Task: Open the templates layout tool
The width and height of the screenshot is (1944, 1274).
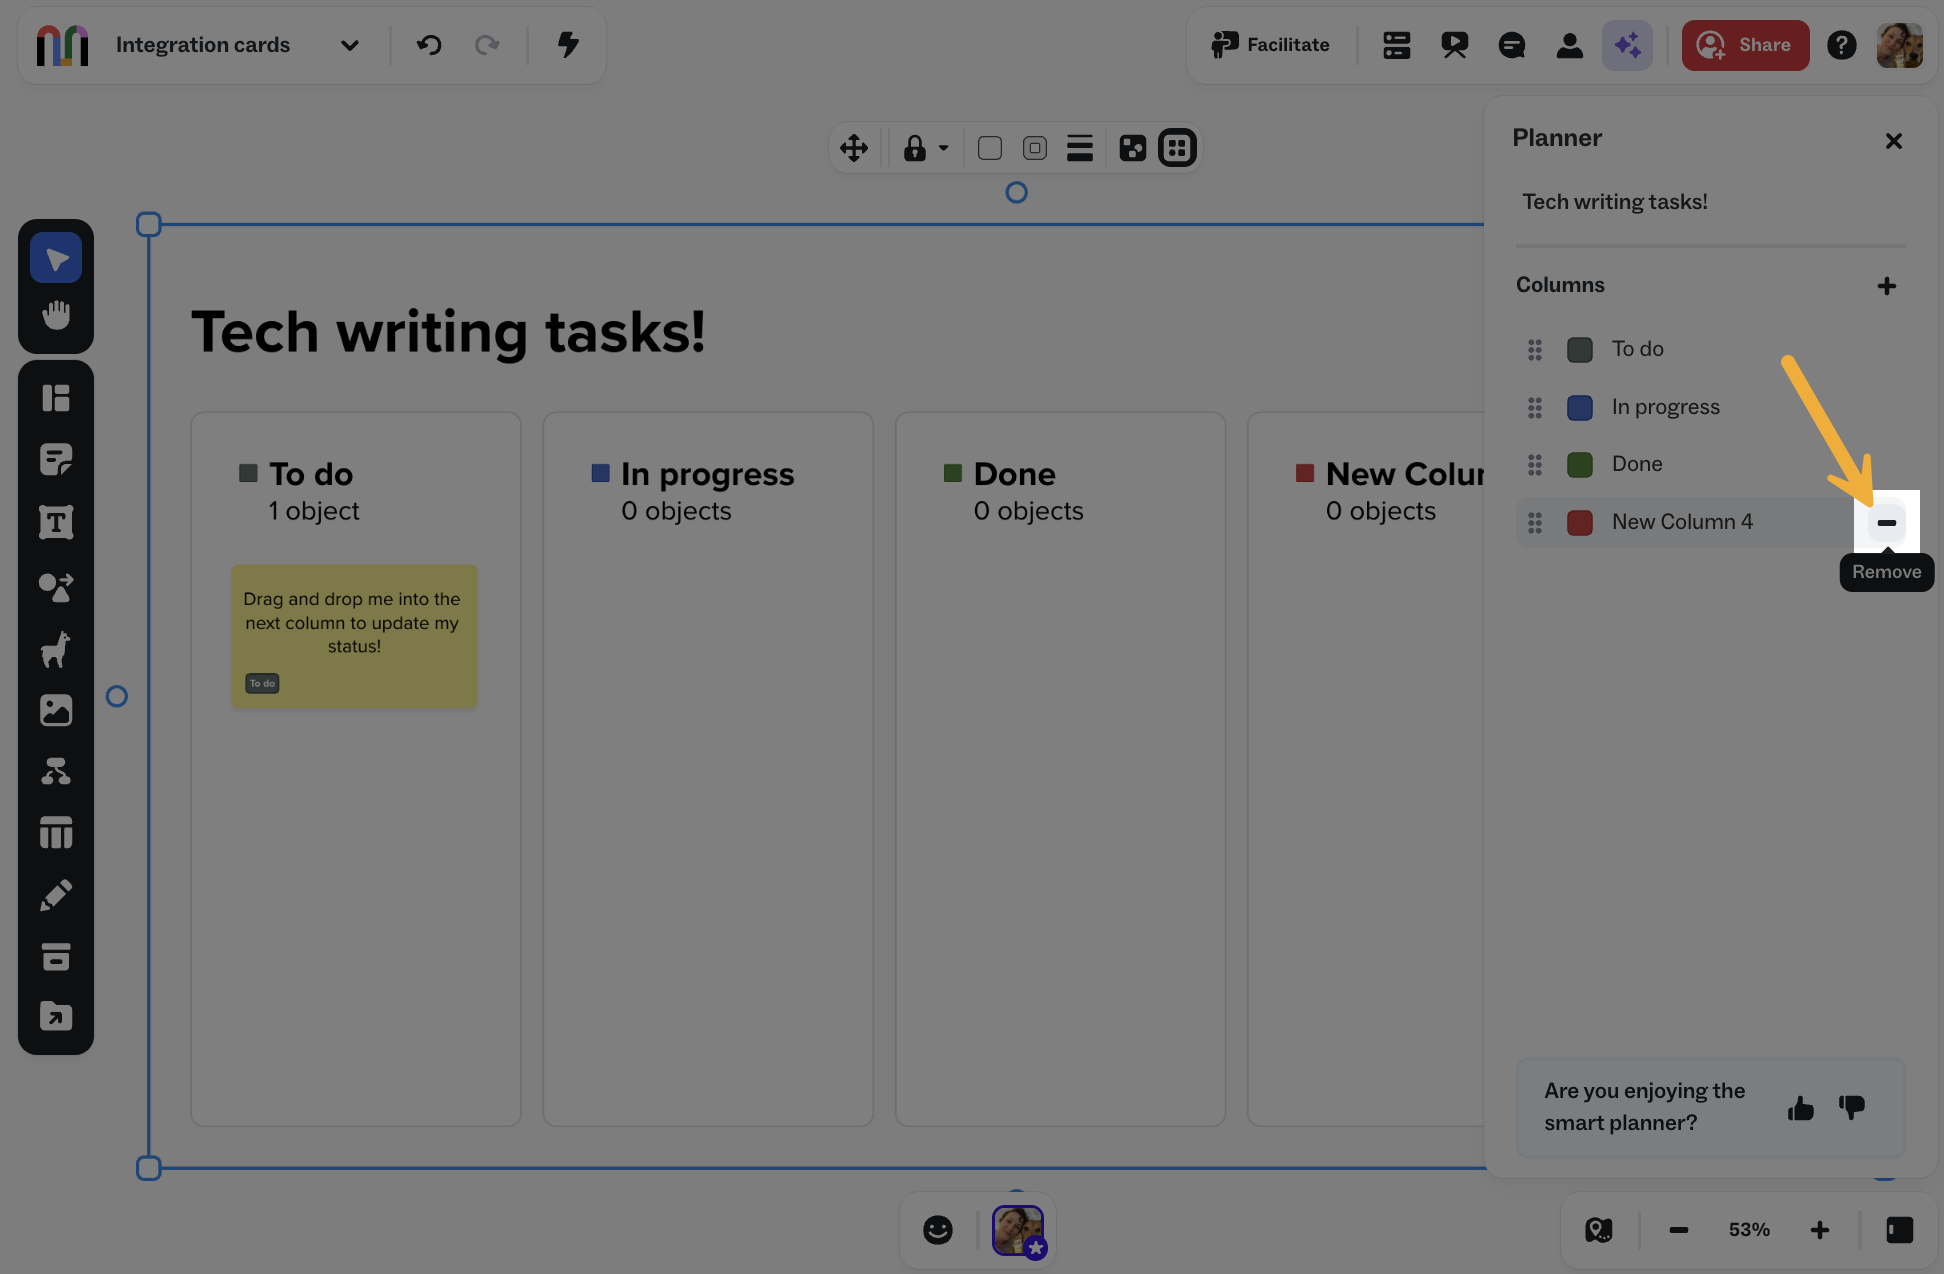Action: click(56, 398)
